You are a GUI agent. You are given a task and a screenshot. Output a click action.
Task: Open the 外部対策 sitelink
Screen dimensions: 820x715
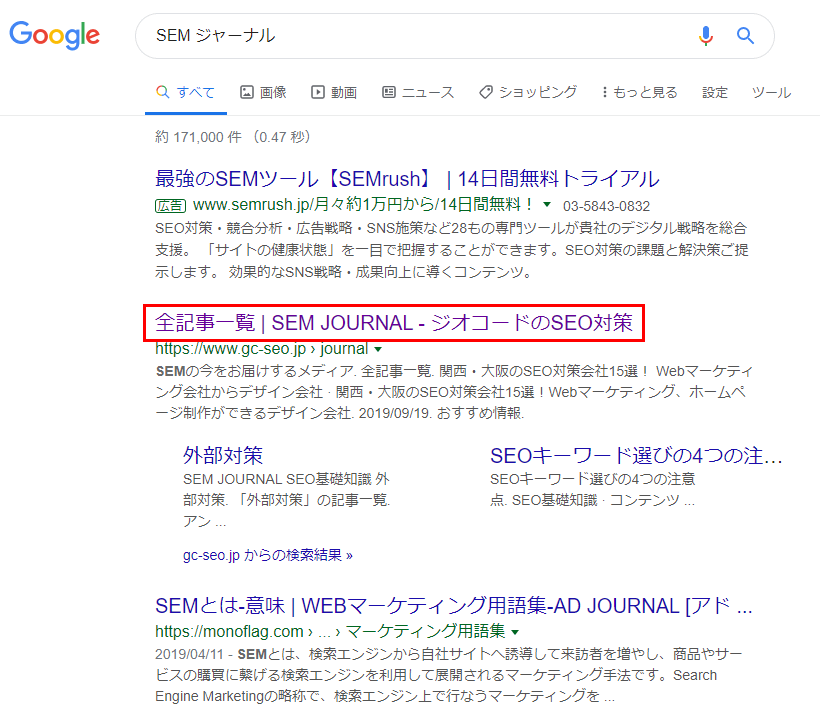[x=223, y=456]
